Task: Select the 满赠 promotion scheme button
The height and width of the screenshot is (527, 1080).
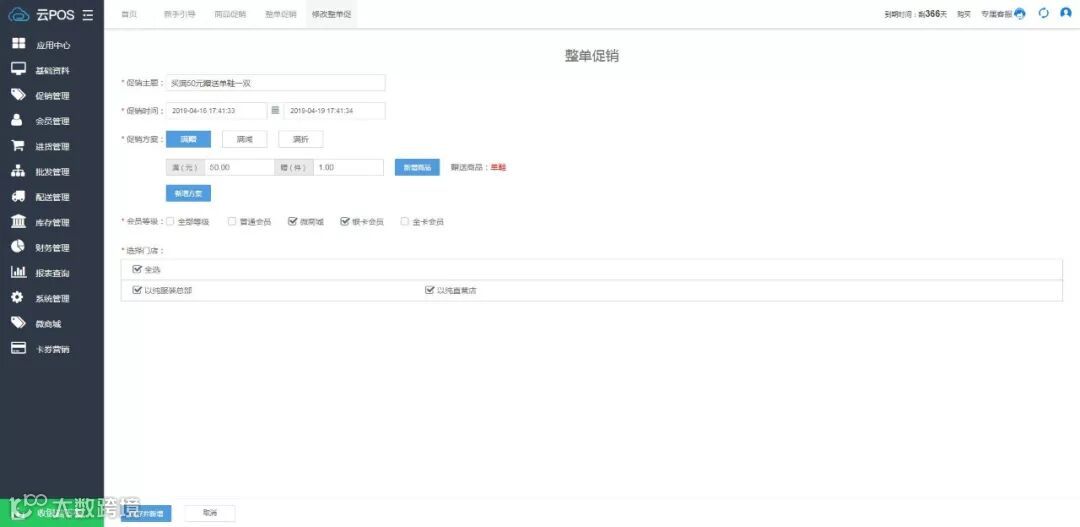Action: (188, 139)
